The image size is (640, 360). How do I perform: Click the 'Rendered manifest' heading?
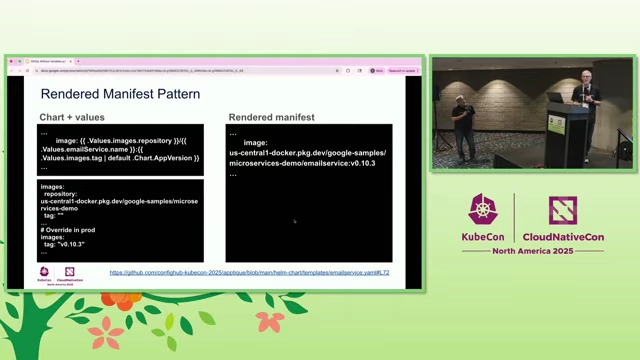tap(271, 117)
